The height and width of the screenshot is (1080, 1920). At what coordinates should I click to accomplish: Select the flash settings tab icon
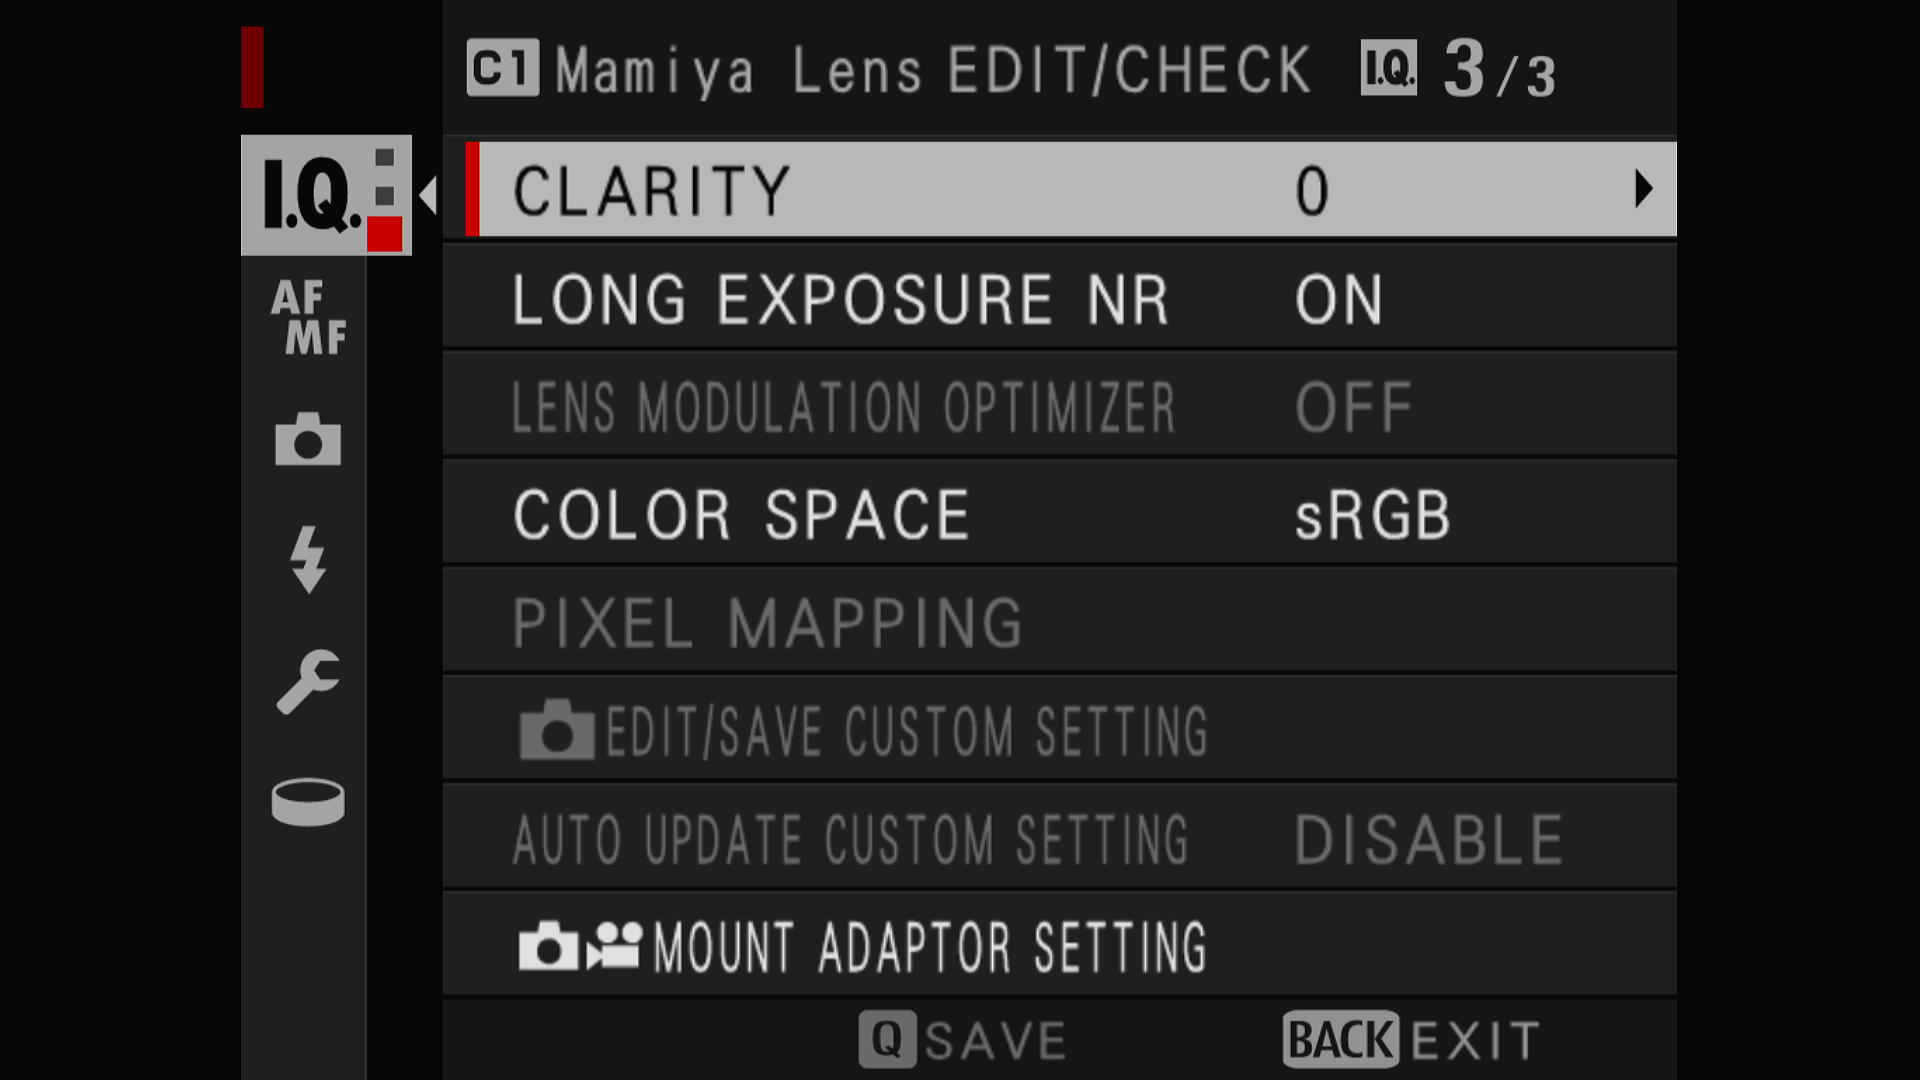308,559
